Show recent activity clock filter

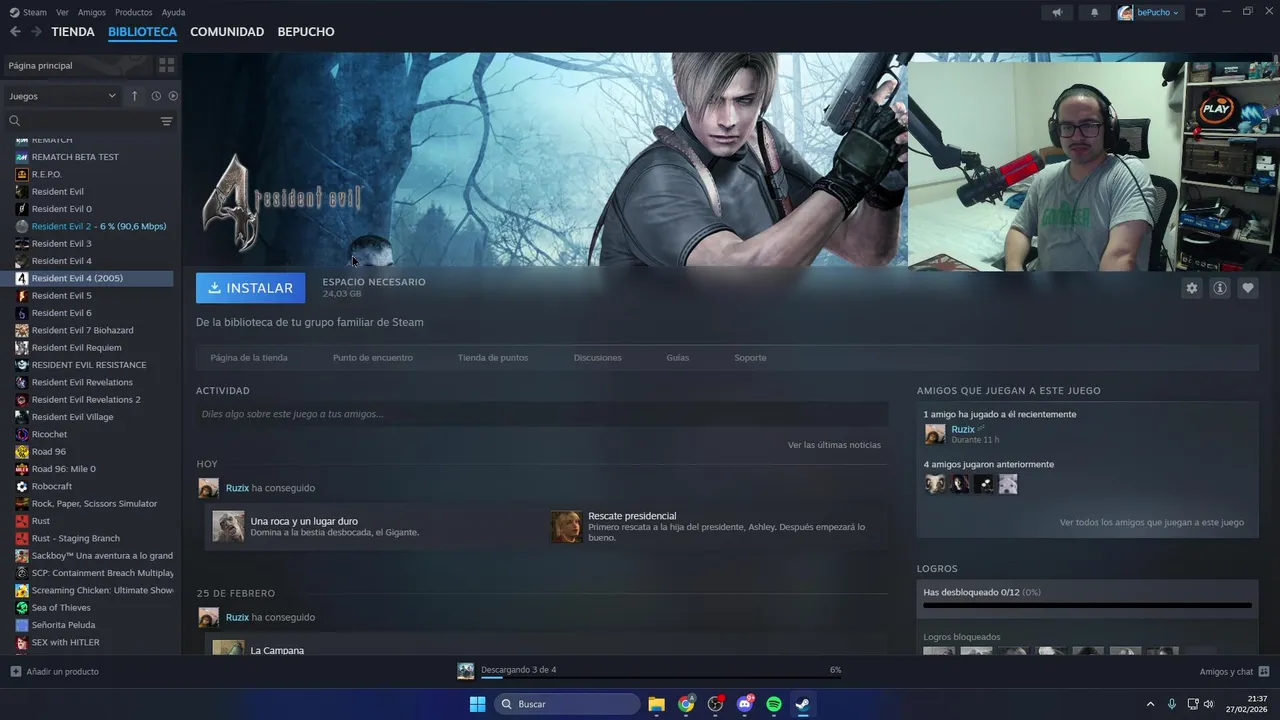[156, 96]
